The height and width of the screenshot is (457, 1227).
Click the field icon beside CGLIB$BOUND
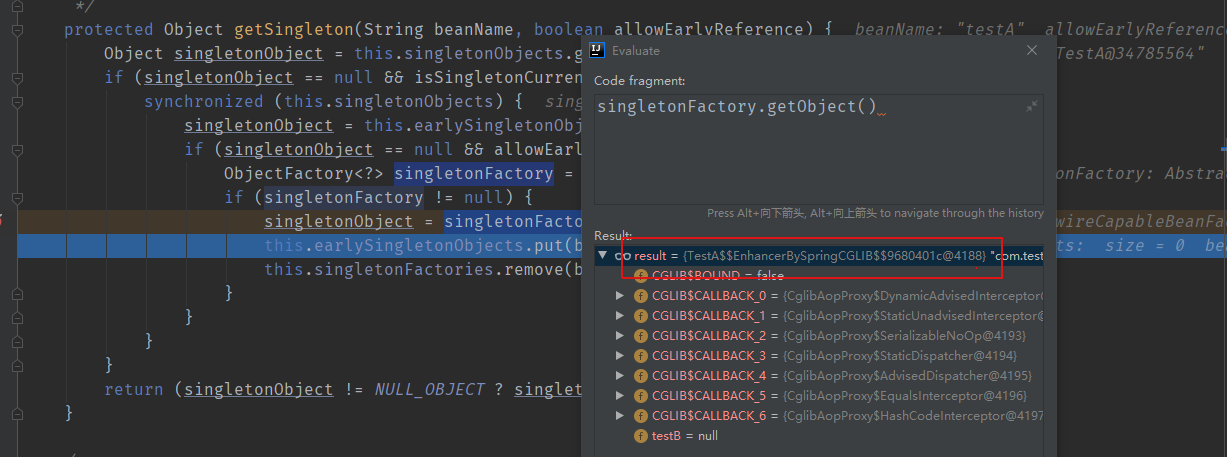pos(640,275)
